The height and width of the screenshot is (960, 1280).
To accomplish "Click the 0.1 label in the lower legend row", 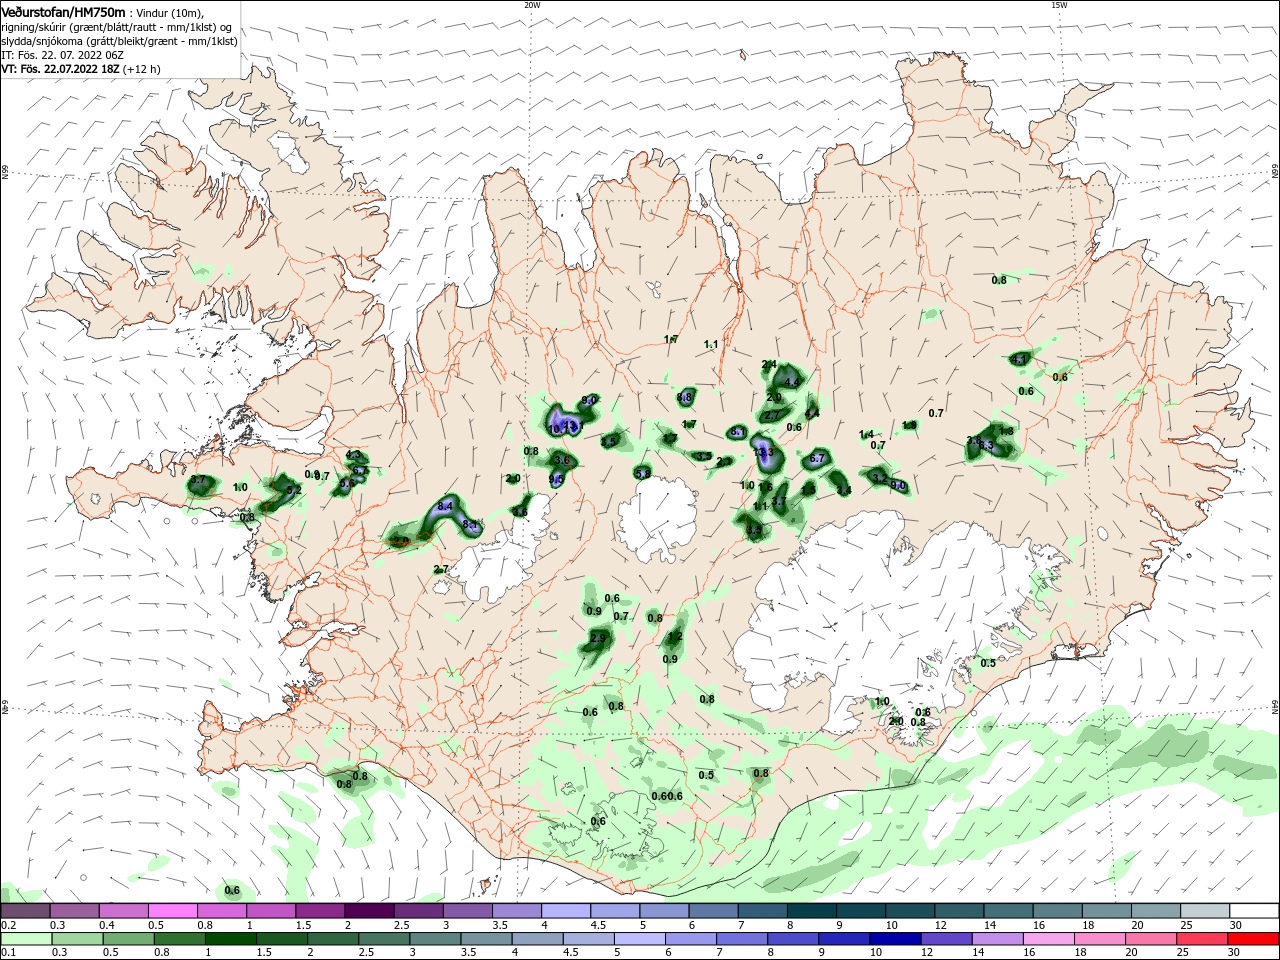I will coord(7,953).
